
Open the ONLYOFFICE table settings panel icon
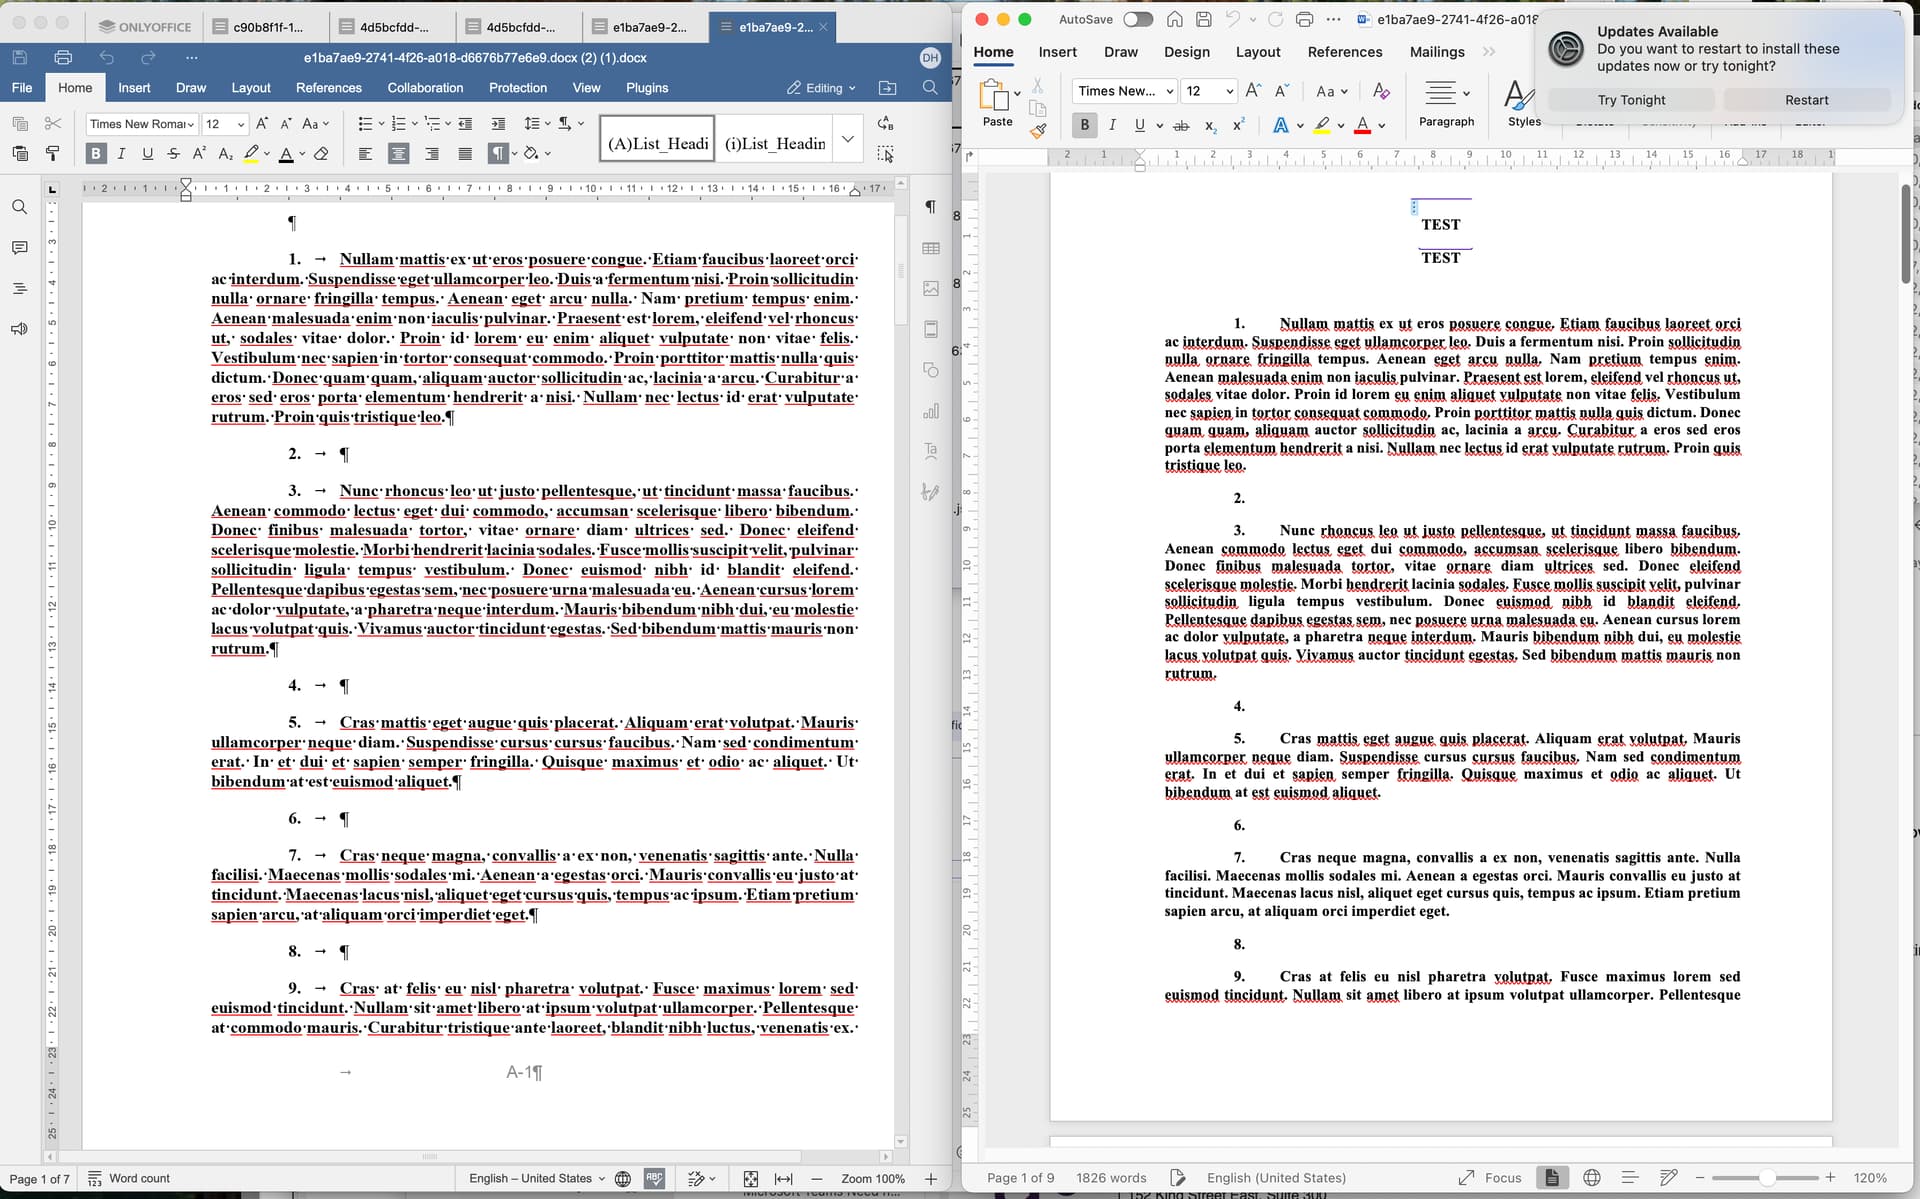[x=931, y=248]
